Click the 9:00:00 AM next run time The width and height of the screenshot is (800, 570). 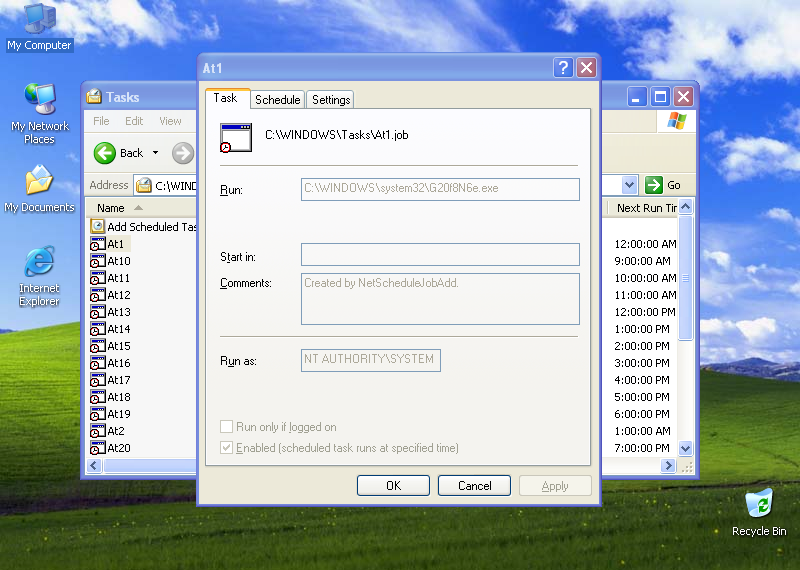pyautogui.click(x=642, y=261)
